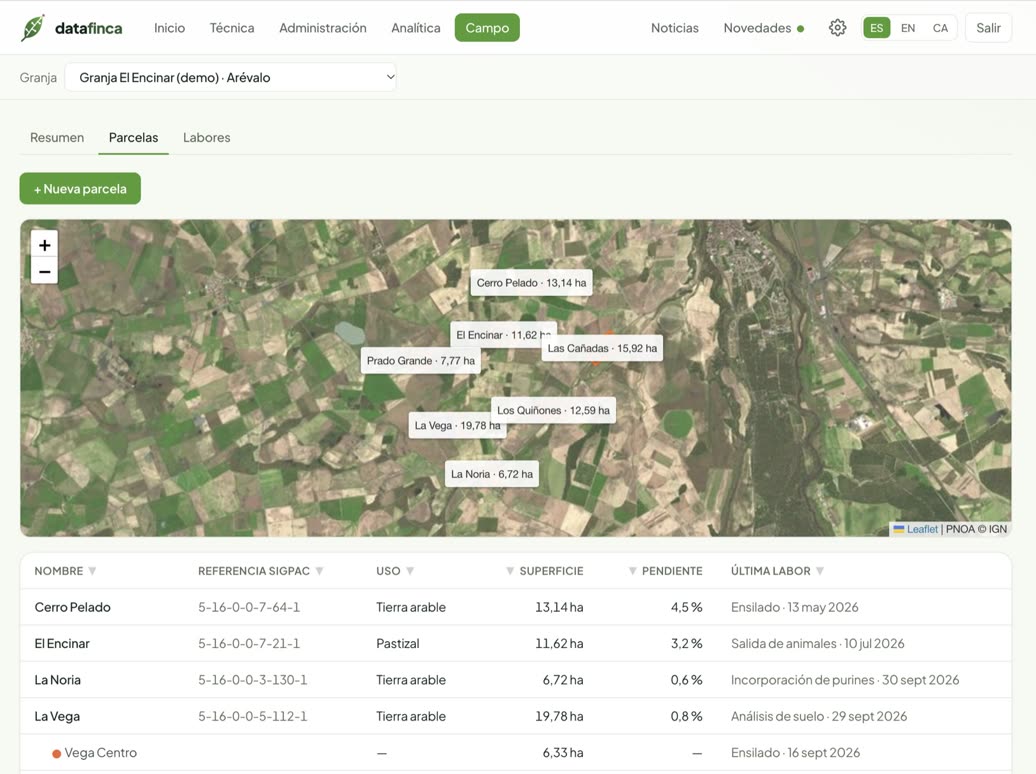1036x774 pixels.
Task: Switch to the Labores tab
Action: 207,137
